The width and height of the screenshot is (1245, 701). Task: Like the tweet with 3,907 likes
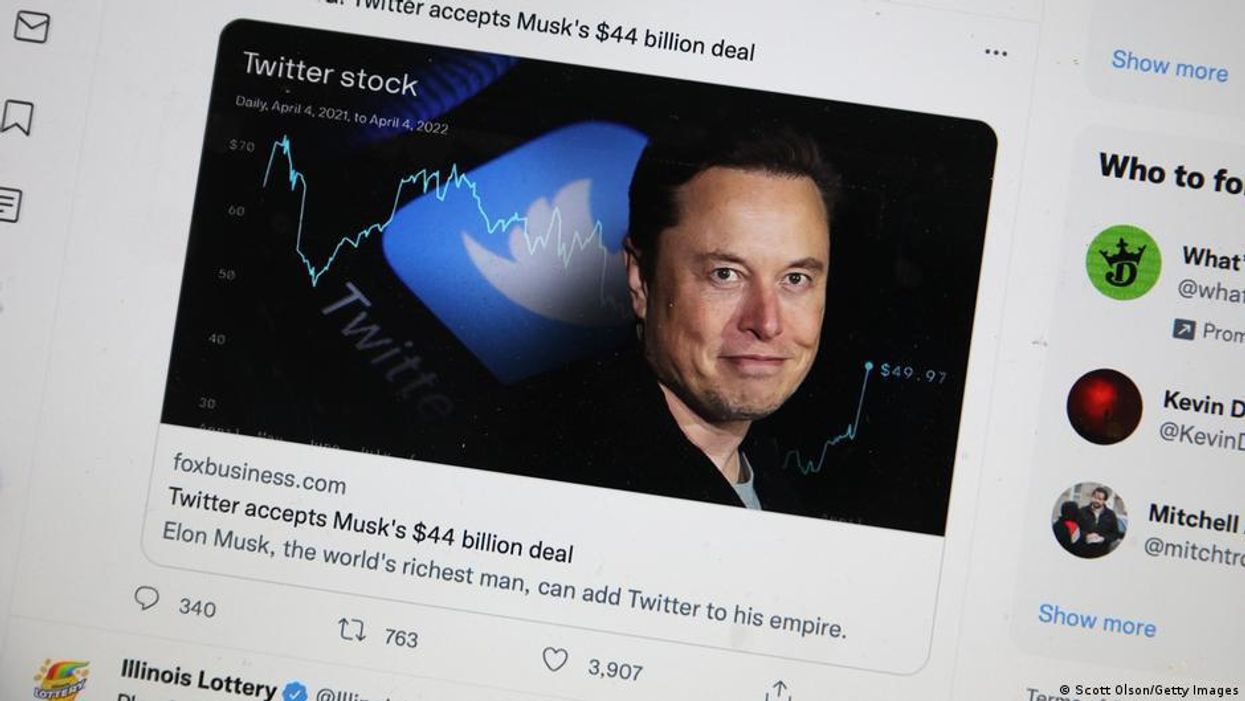pos(555,659)
